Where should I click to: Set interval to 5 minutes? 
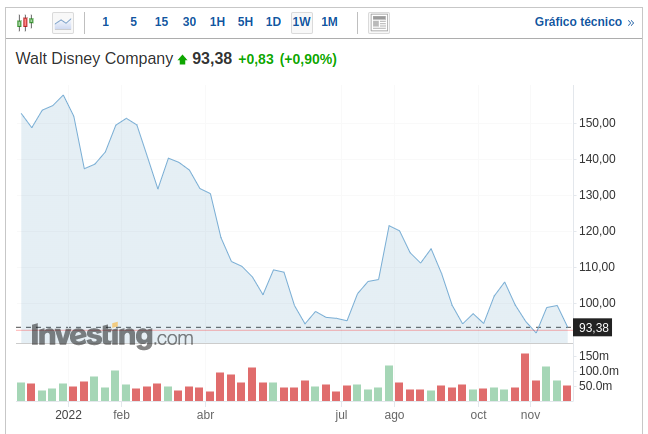[133, 22]
